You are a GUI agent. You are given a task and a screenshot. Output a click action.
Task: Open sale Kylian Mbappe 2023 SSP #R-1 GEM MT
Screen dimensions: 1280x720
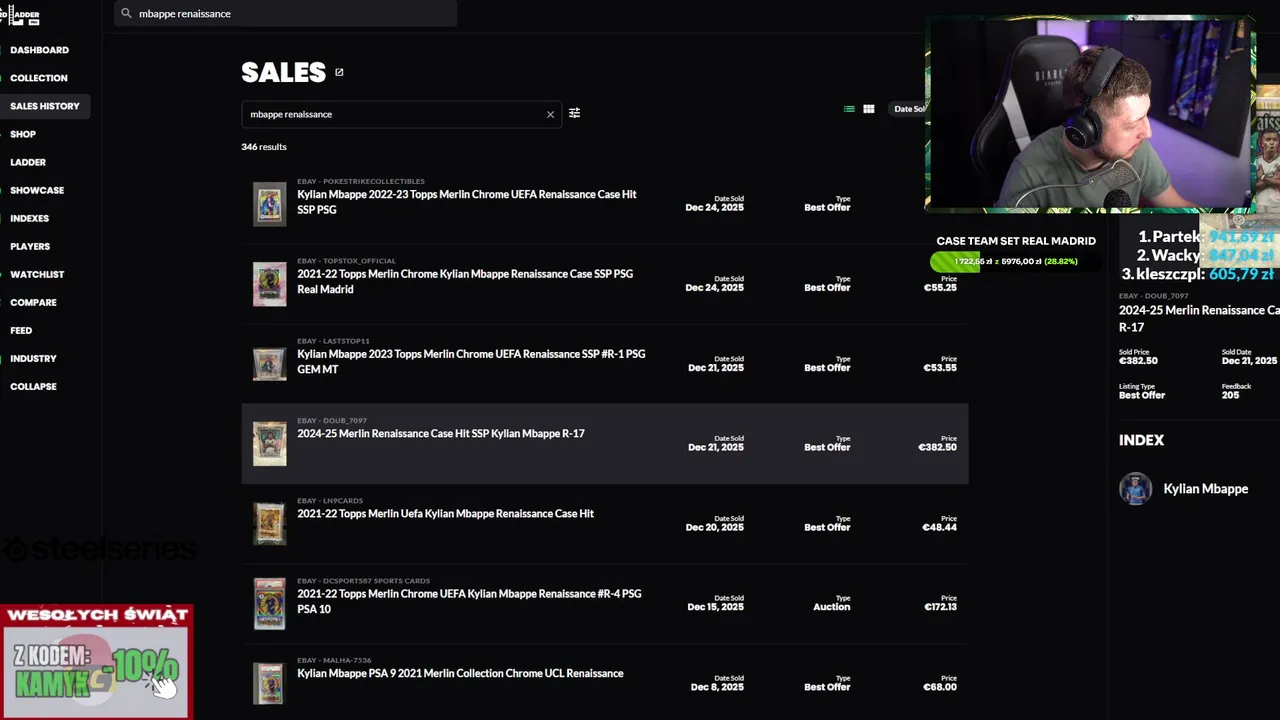pos(471,362)
